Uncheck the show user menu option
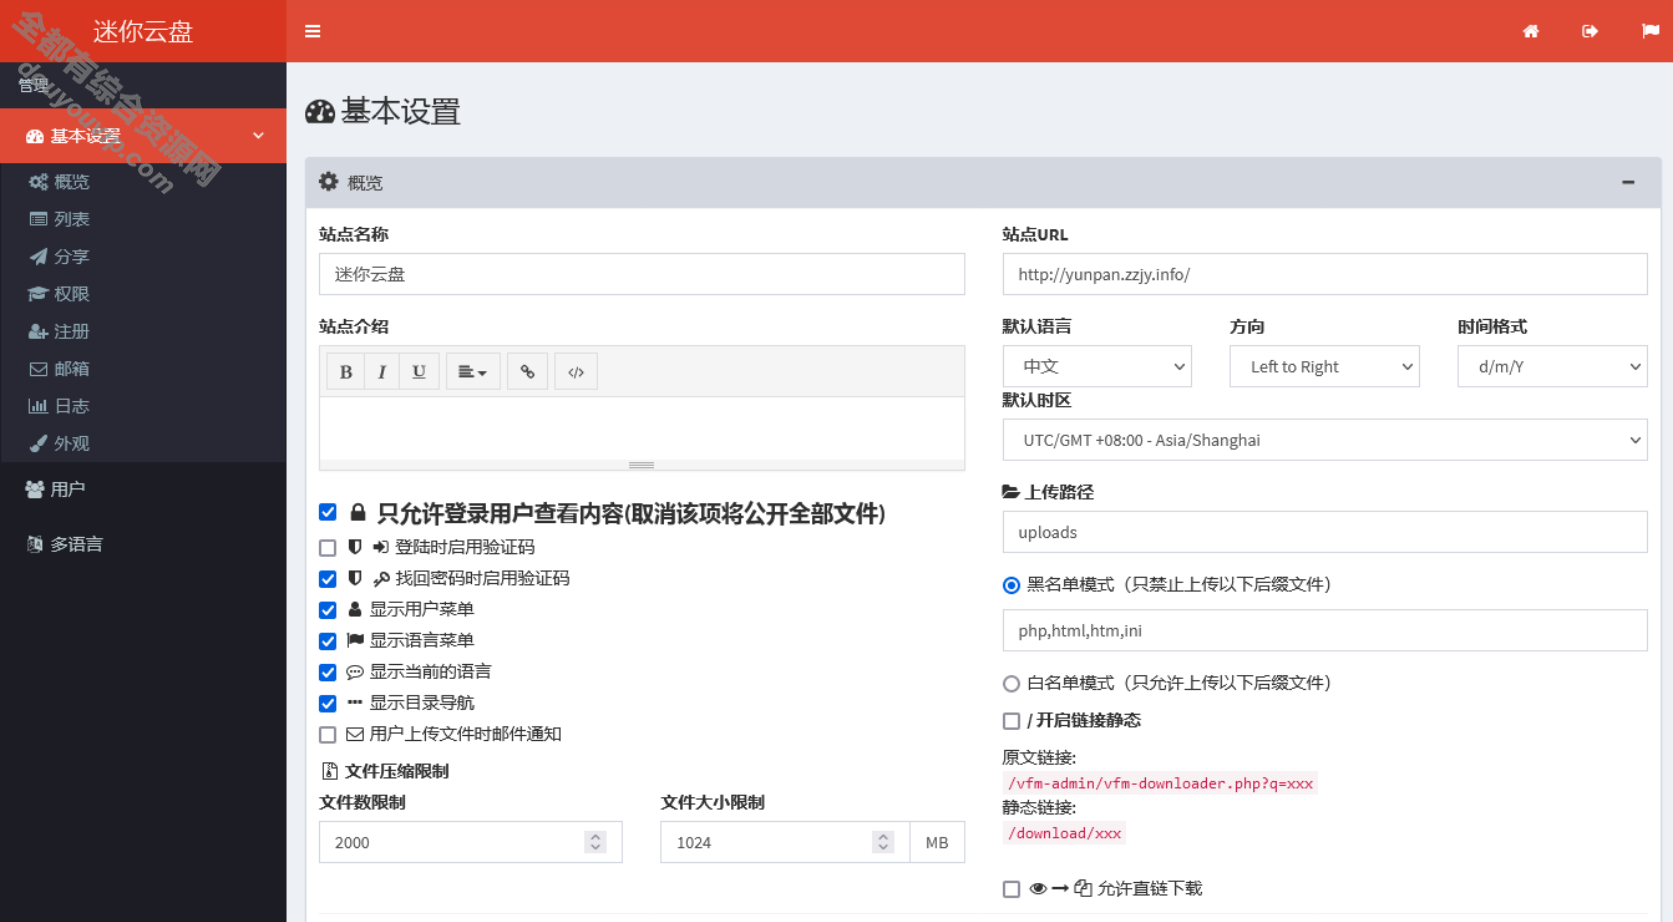 point(328,610)
